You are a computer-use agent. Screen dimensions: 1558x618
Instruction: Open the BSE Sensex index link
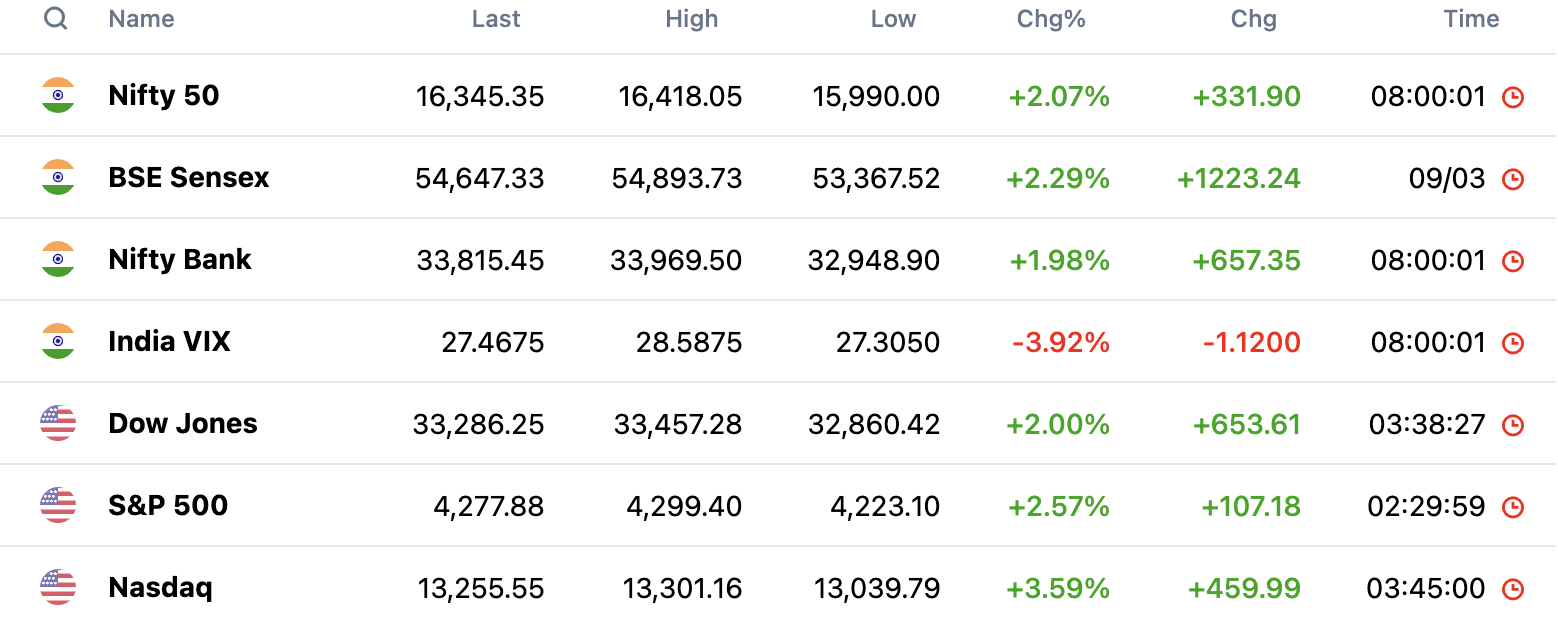pyautogui.click(x=189, y=178)
